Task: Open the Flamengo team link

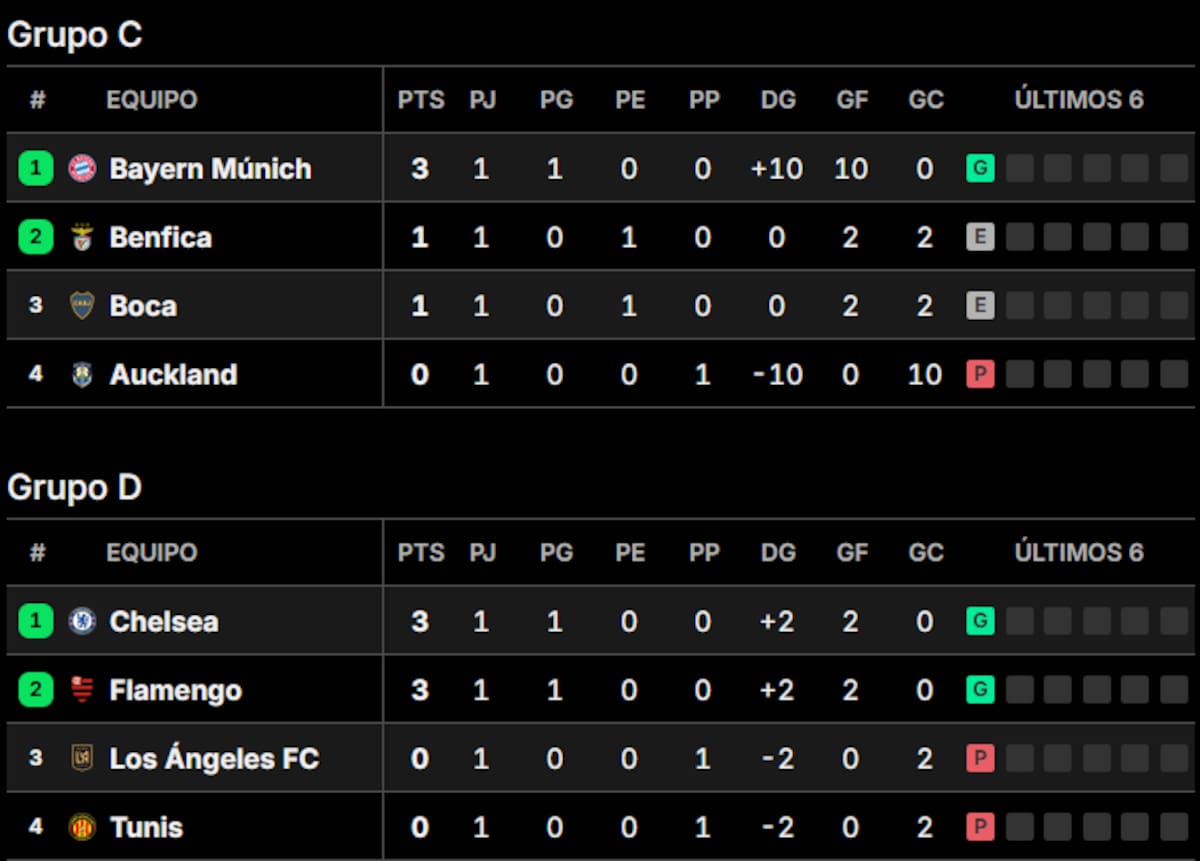Action: coord(175,690)
